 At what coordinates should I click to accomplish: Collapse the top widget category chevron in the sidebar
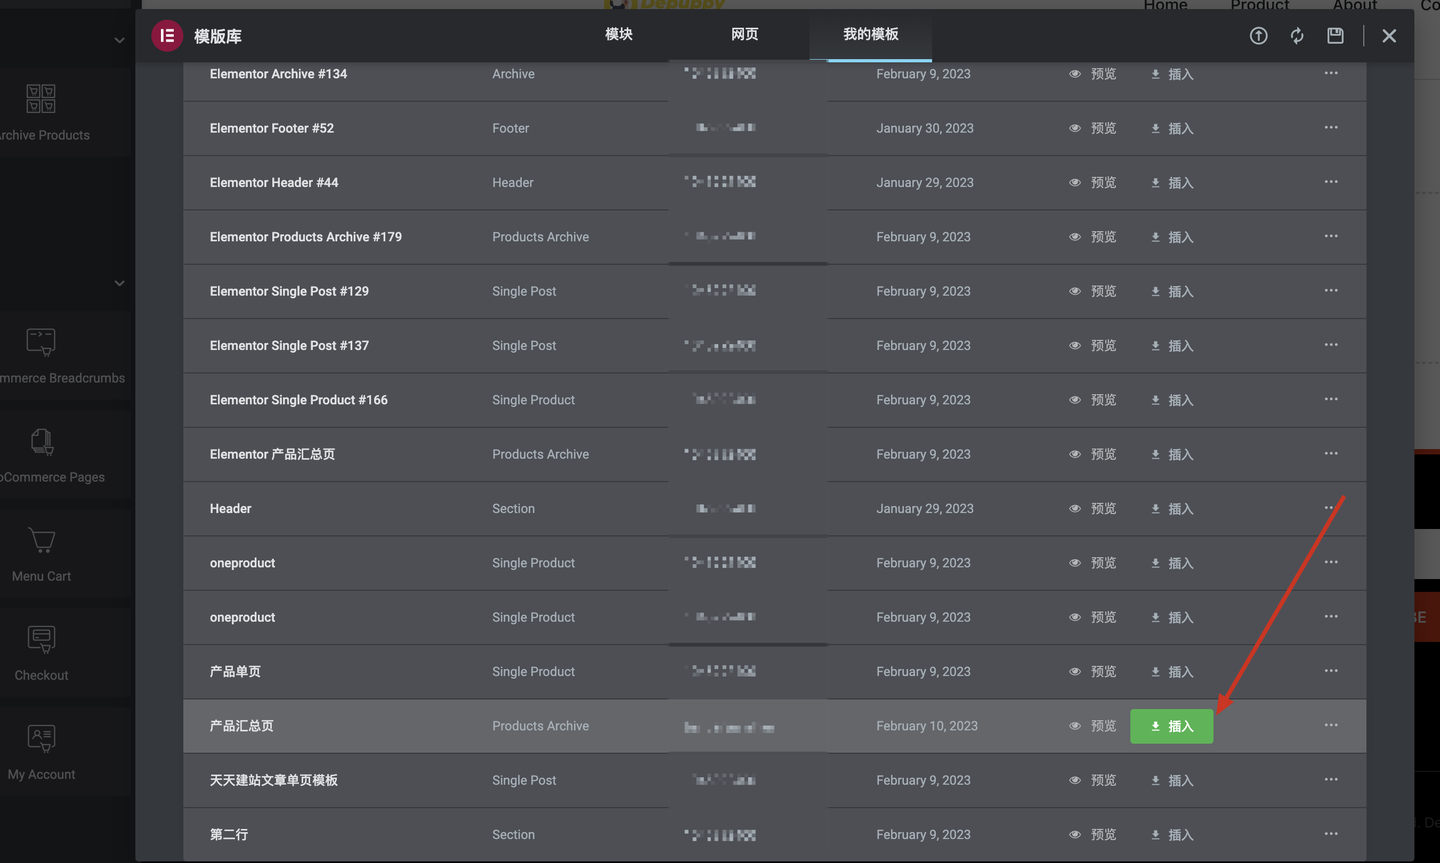(x=119, y=41)
